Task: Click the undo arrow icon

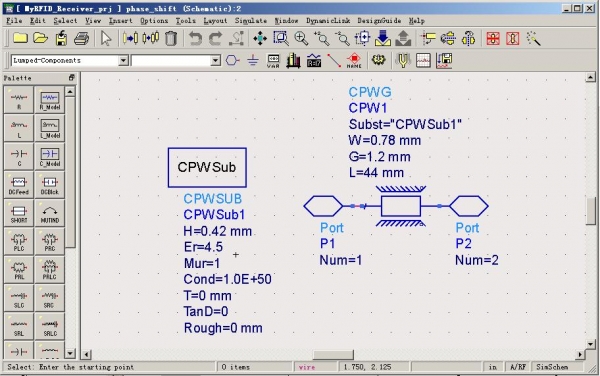Action: click(x=195, y=38)
